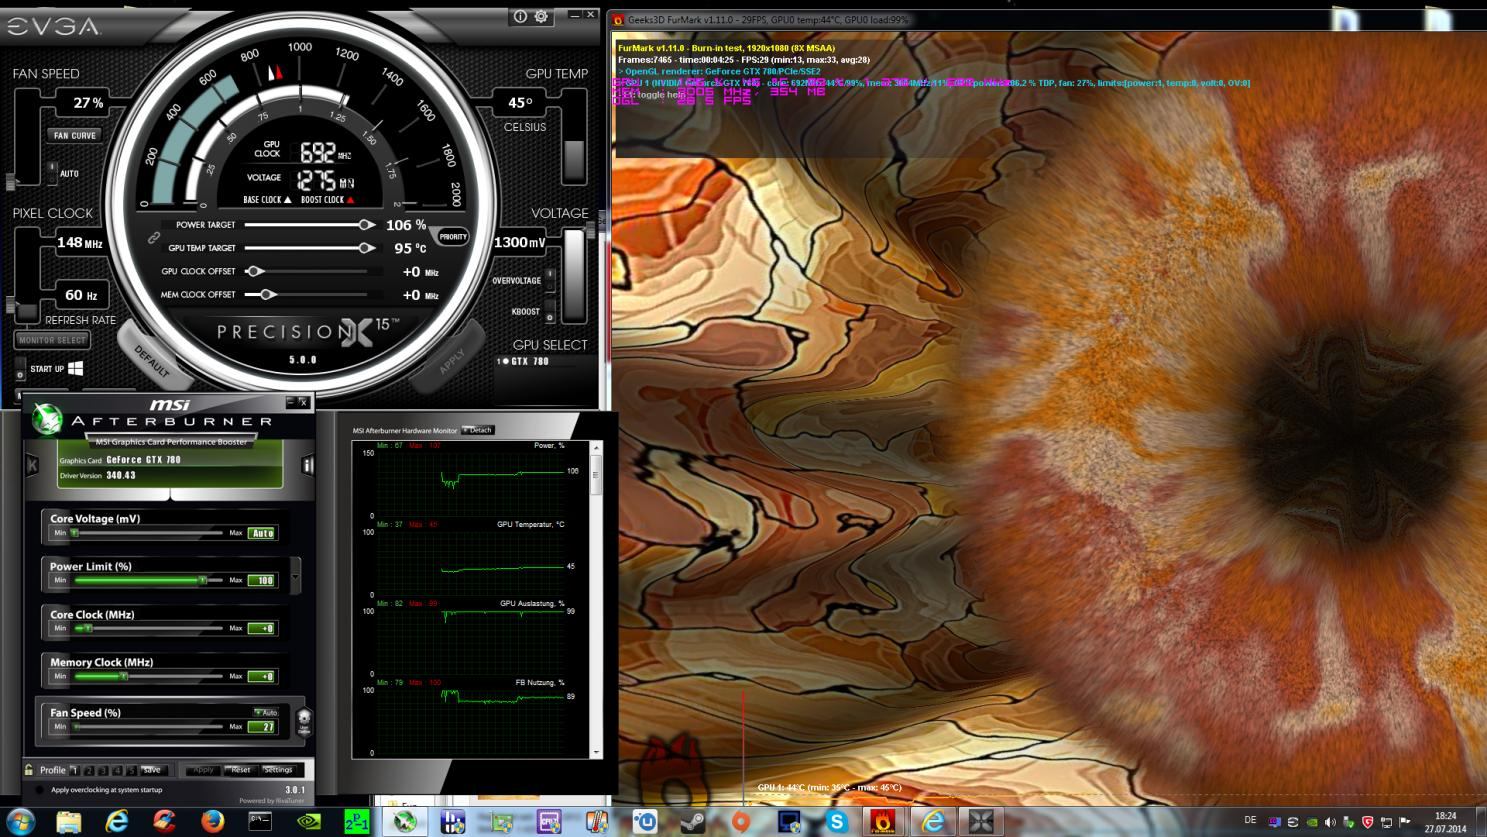Toggle fan speed AUTO switch in EVGA
This screenshot has width=1487, height=837.
53,171
